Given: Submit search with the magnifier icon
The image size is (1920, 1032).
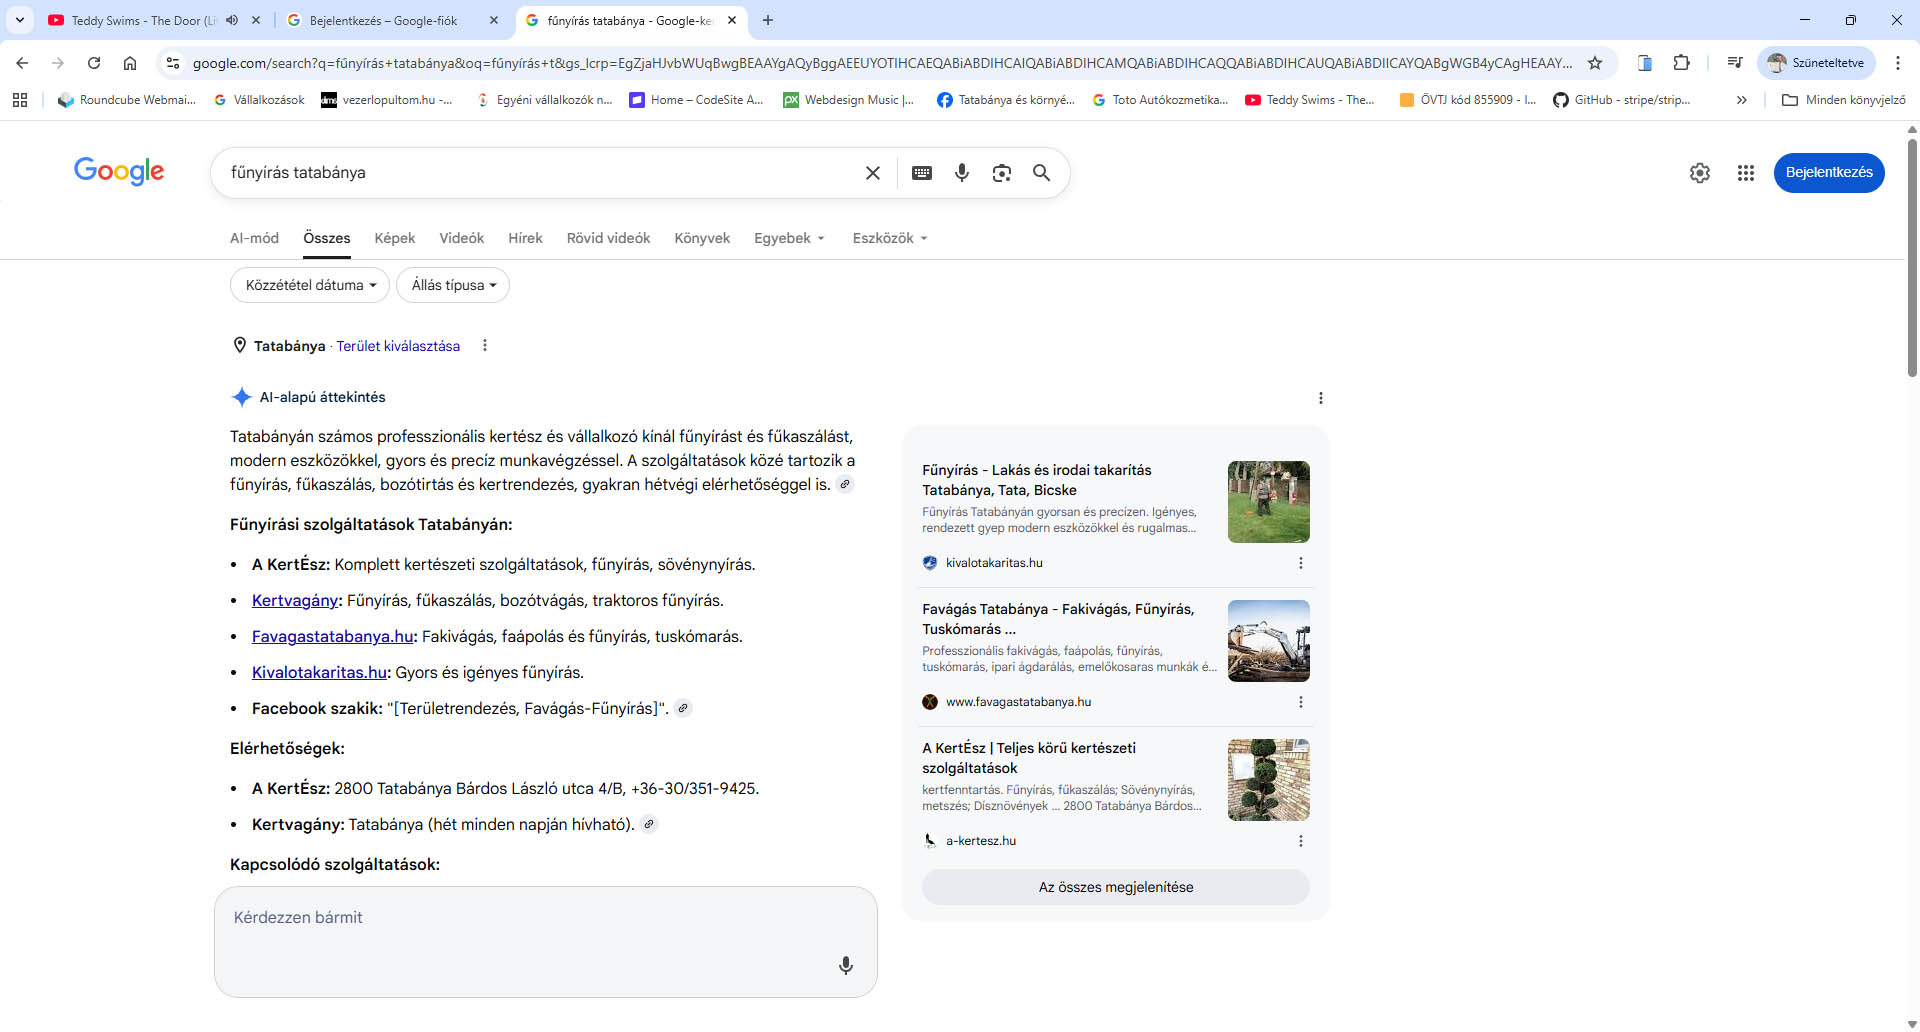Looking at the screenshot, I should [x=1041, y=173].
